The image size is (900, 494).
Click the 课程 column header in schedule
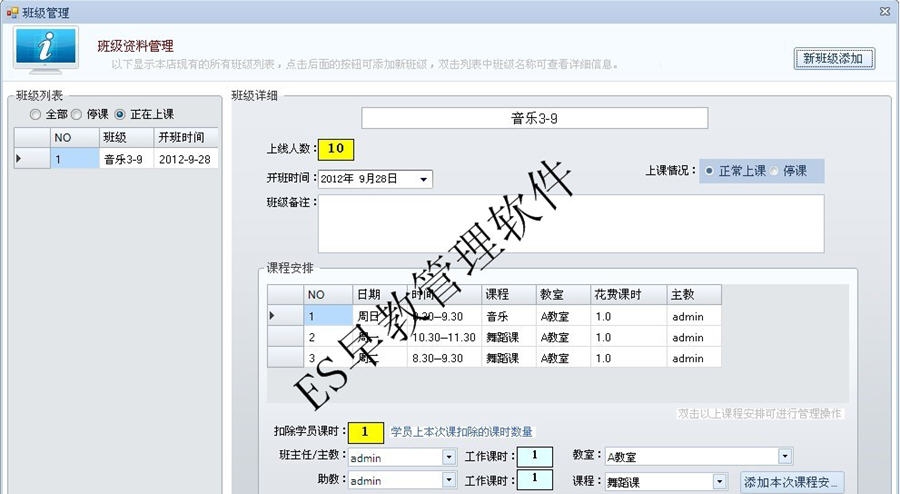(x=509, y=294)
